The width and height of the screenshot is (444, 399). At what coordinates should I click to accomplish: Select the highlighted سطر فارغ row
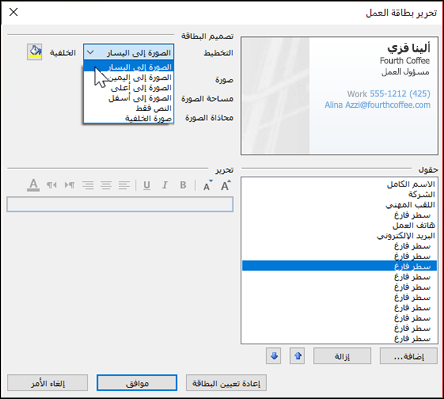(339, 266)
